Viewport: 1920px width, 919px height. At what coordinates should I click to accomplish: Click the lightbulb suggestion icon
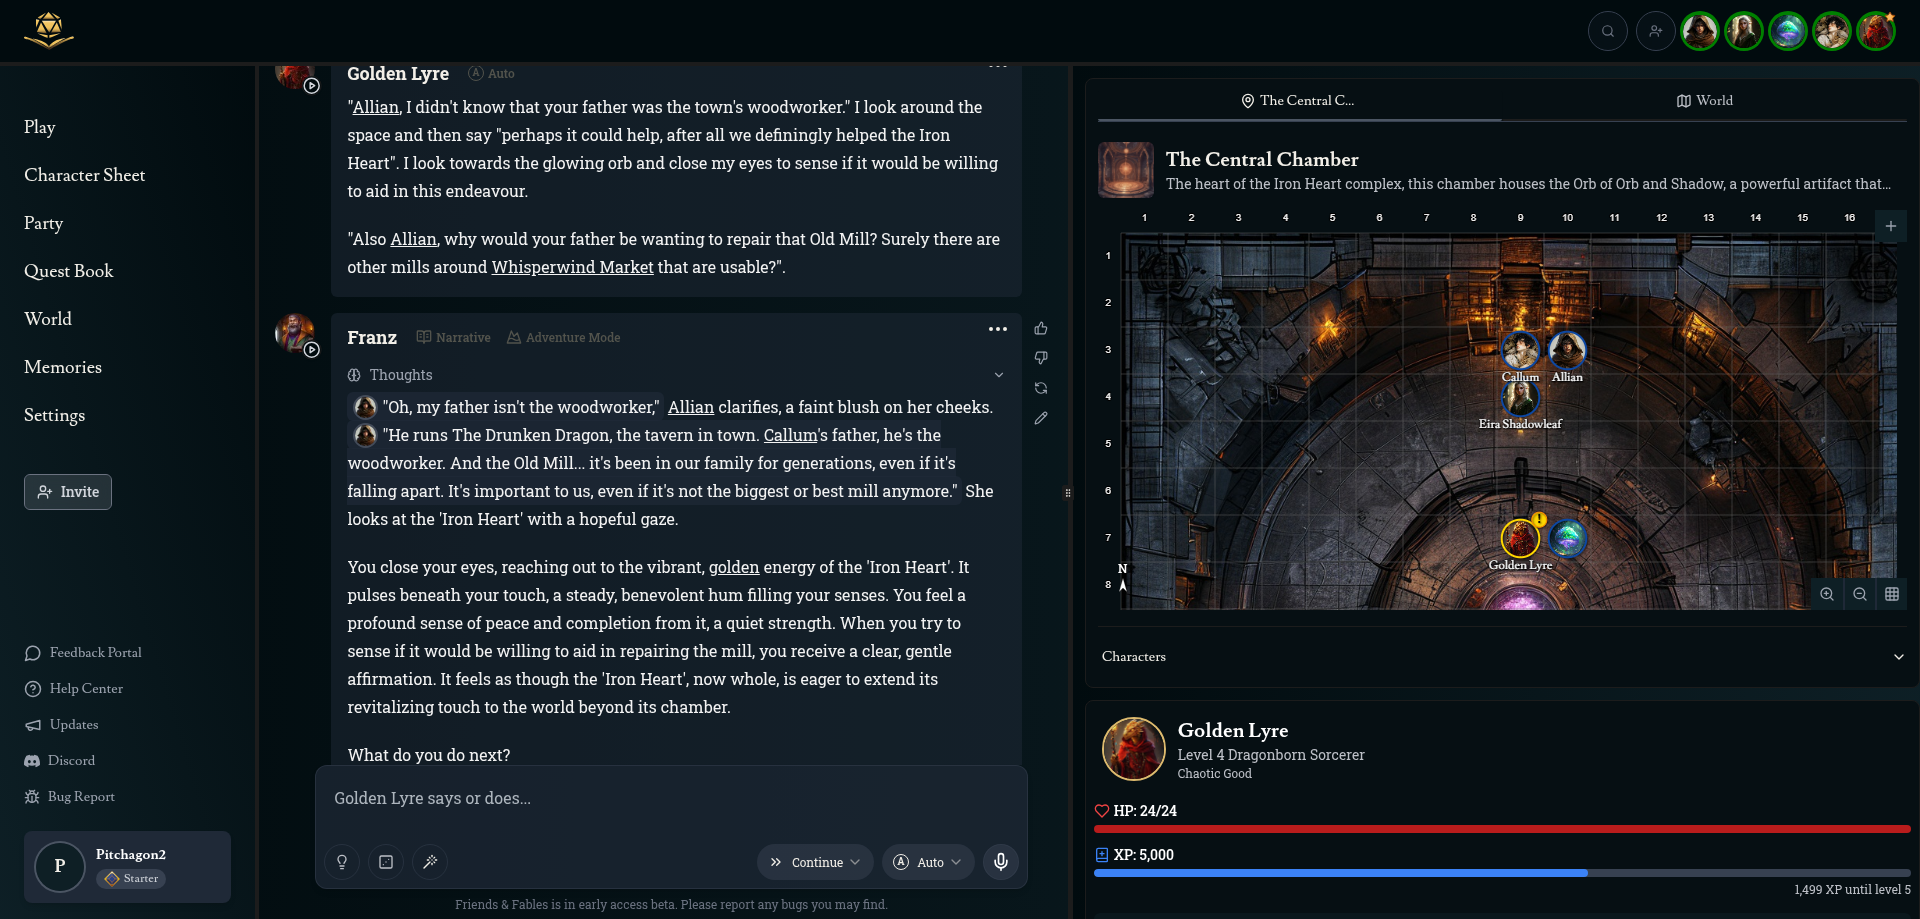pos(342,862)
